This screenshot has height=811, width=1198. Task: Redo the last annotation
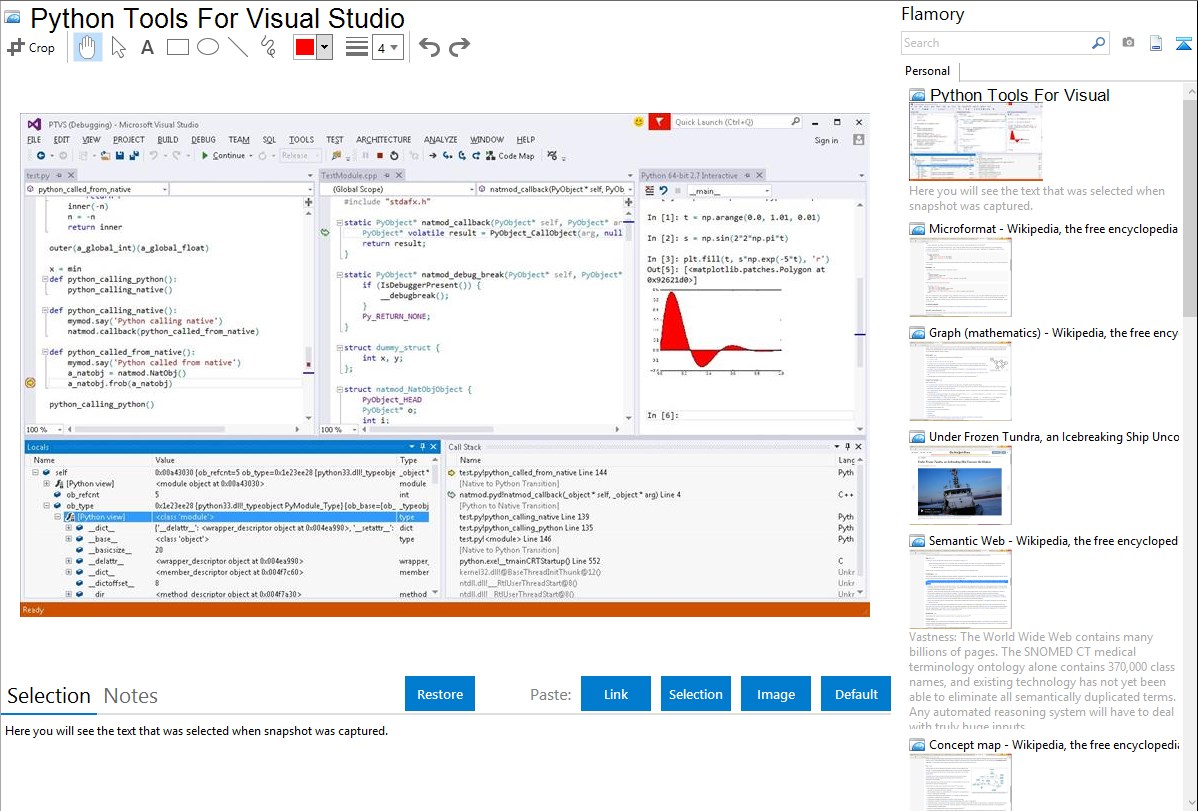coord(459,47)
